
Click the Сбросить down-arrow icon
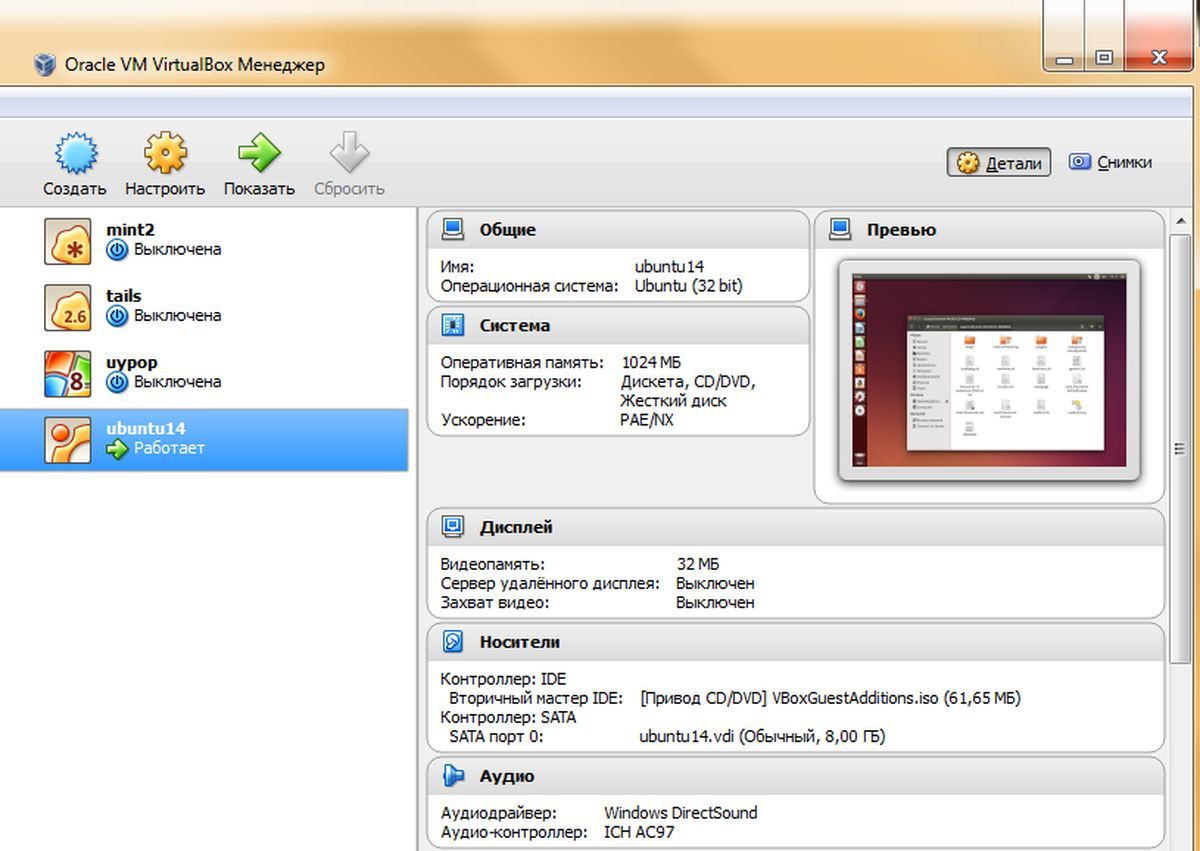click(349, 155)
